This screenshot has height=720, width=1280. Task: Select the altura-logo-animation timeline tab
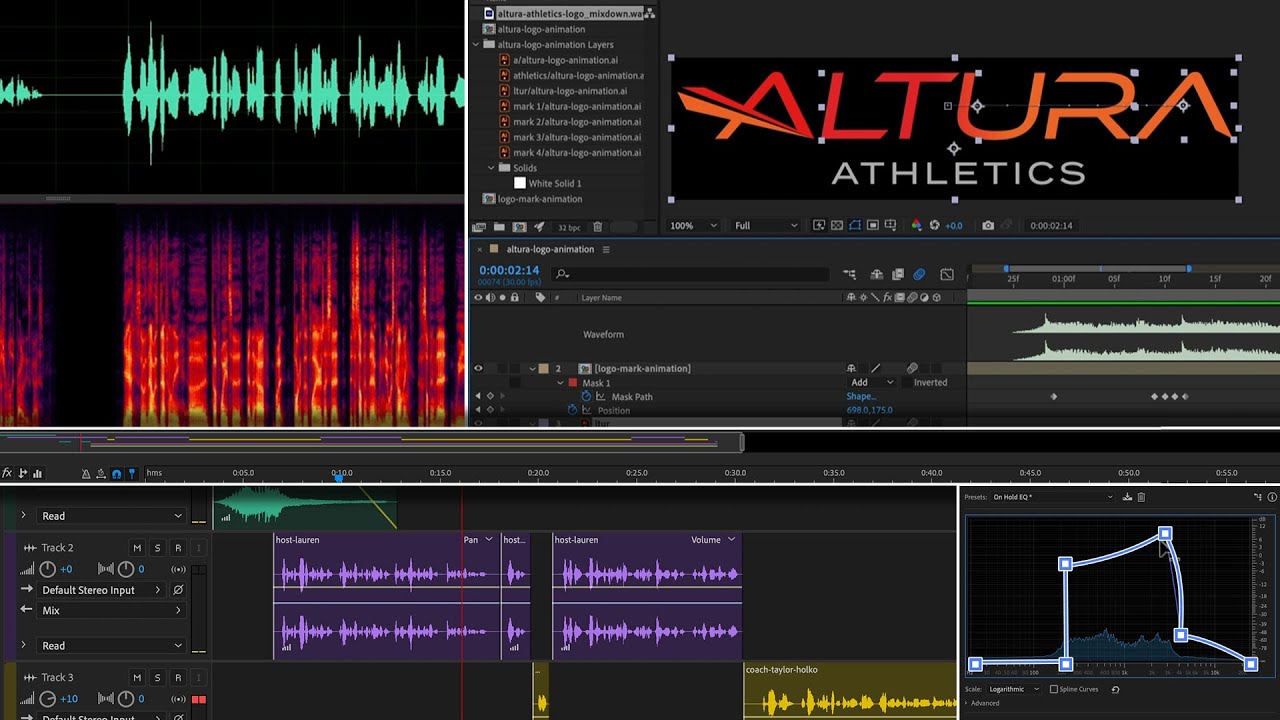[550, 249]
